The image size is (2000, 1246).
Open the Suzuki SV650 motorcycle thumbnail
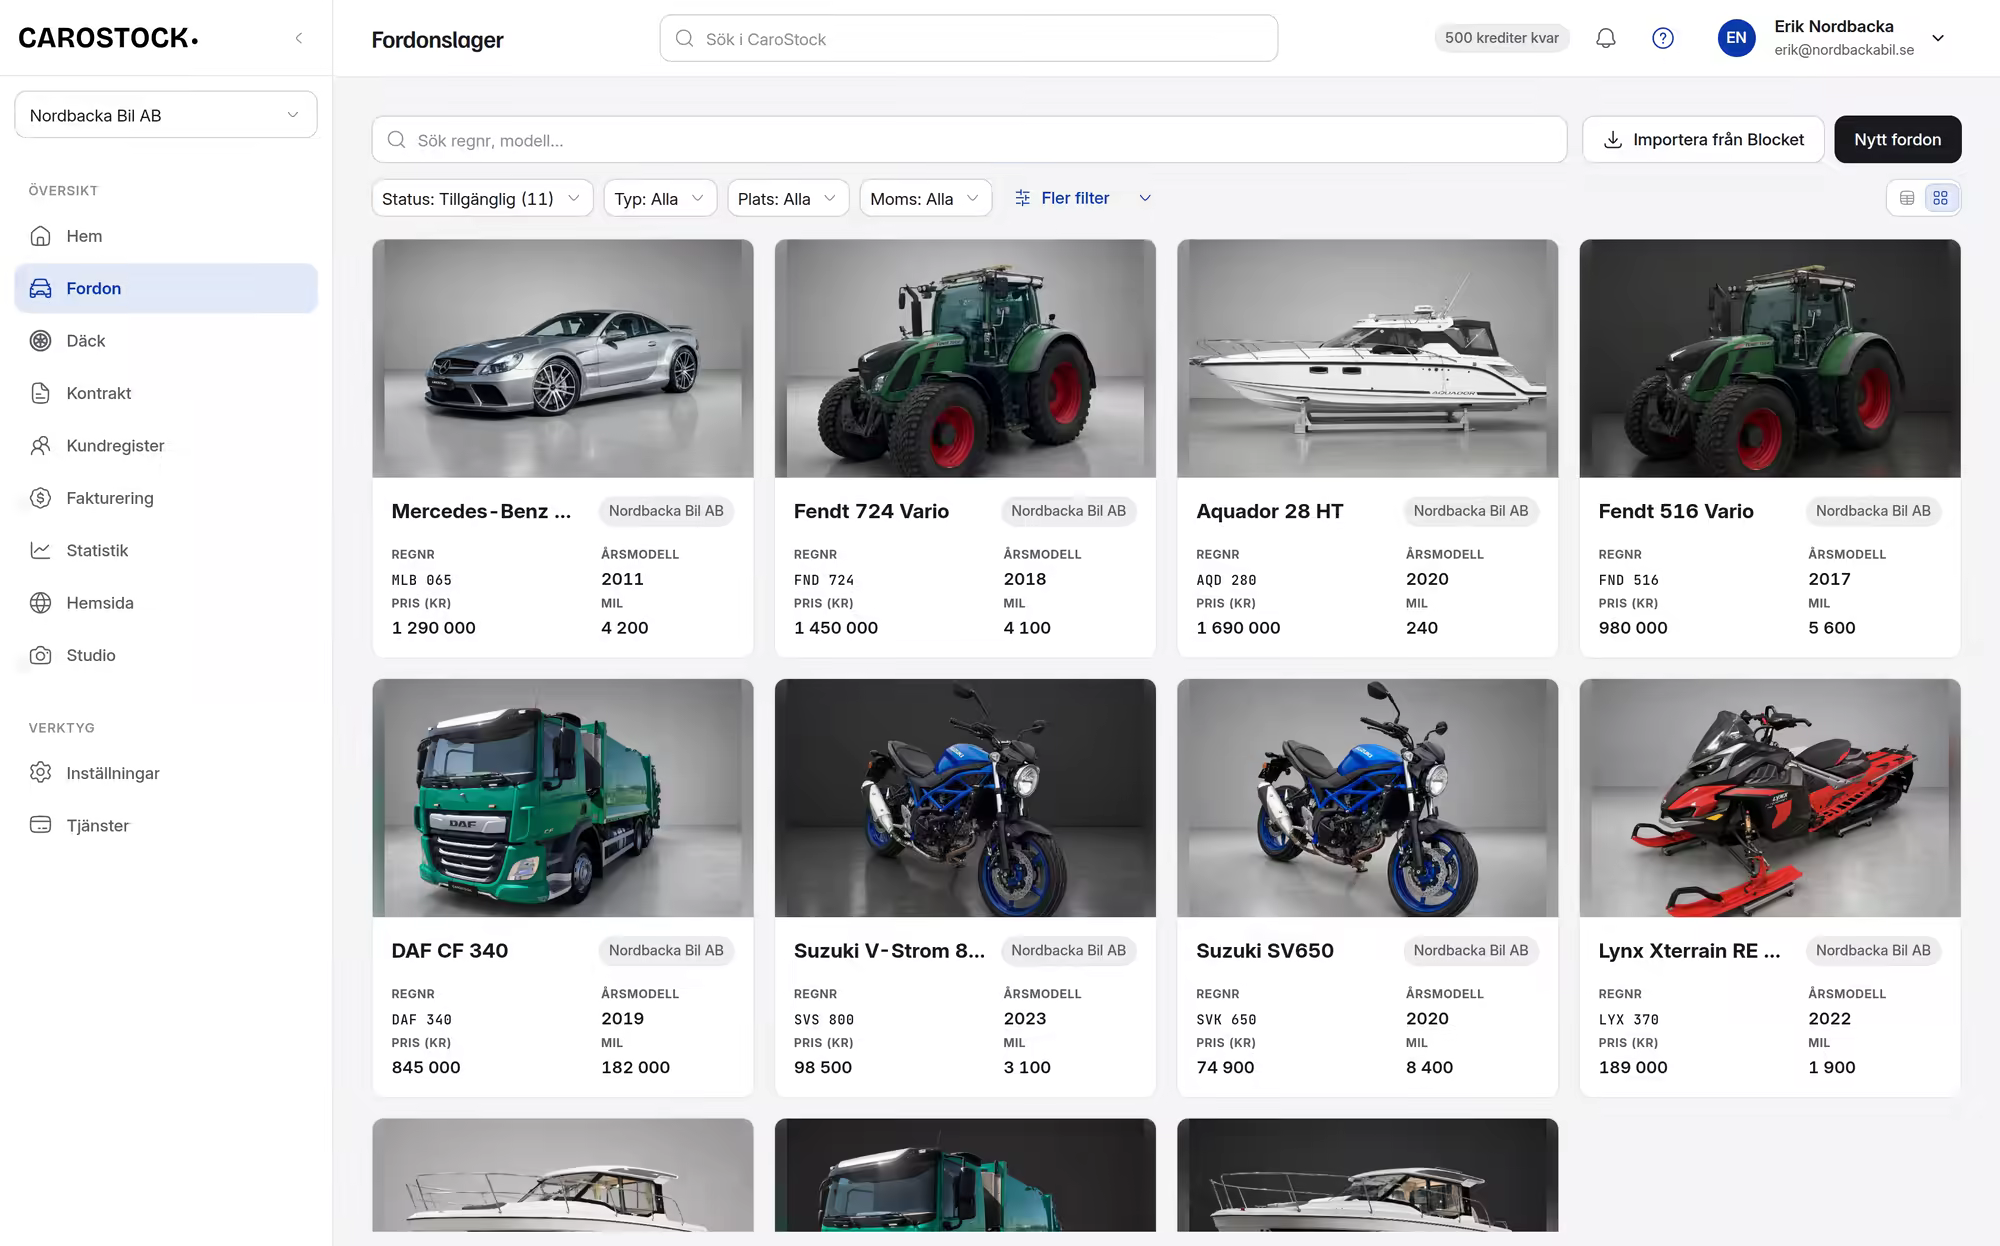[x=1368, y=798]
